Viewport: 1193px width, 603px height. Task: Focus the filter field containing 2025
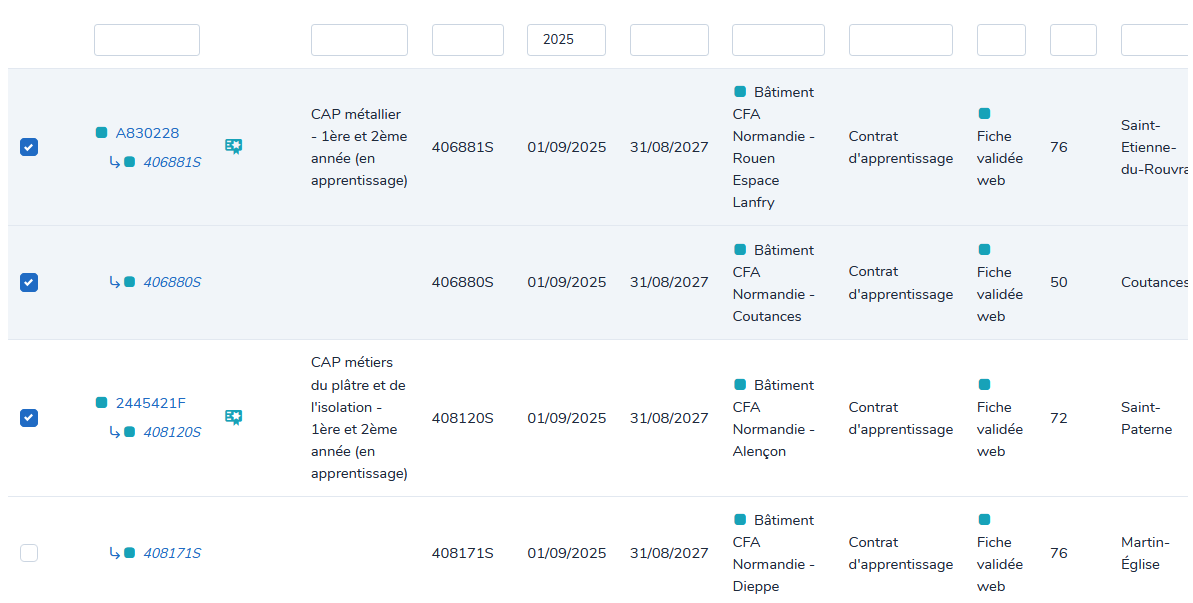point(566,40)
